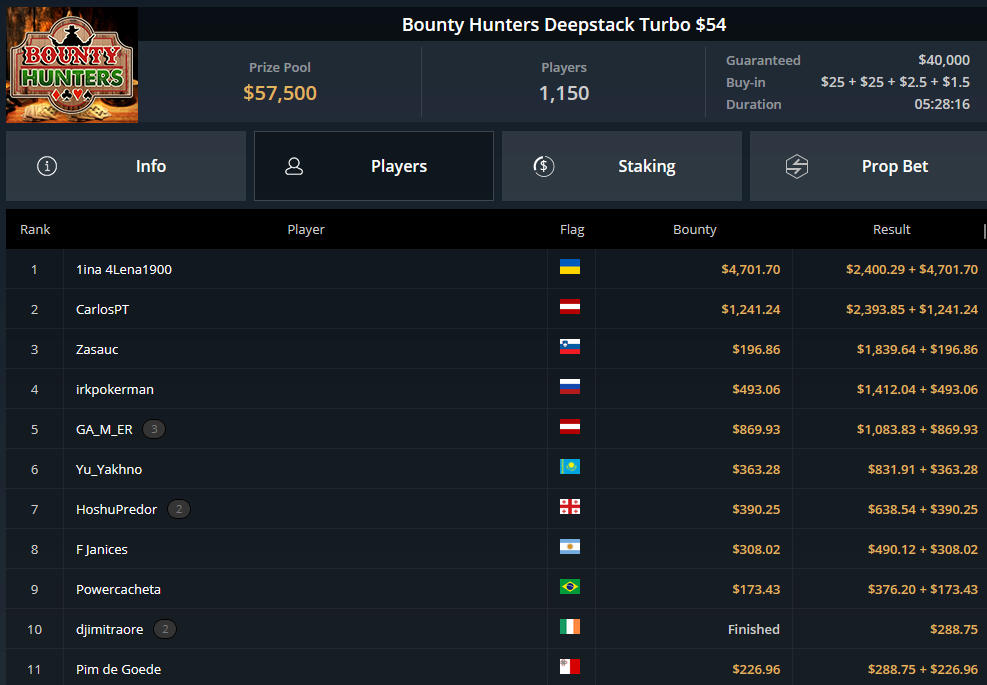This screenshot has height=685, width=987.
Task: Open the Info tab
Action: [x=126, y=166]
